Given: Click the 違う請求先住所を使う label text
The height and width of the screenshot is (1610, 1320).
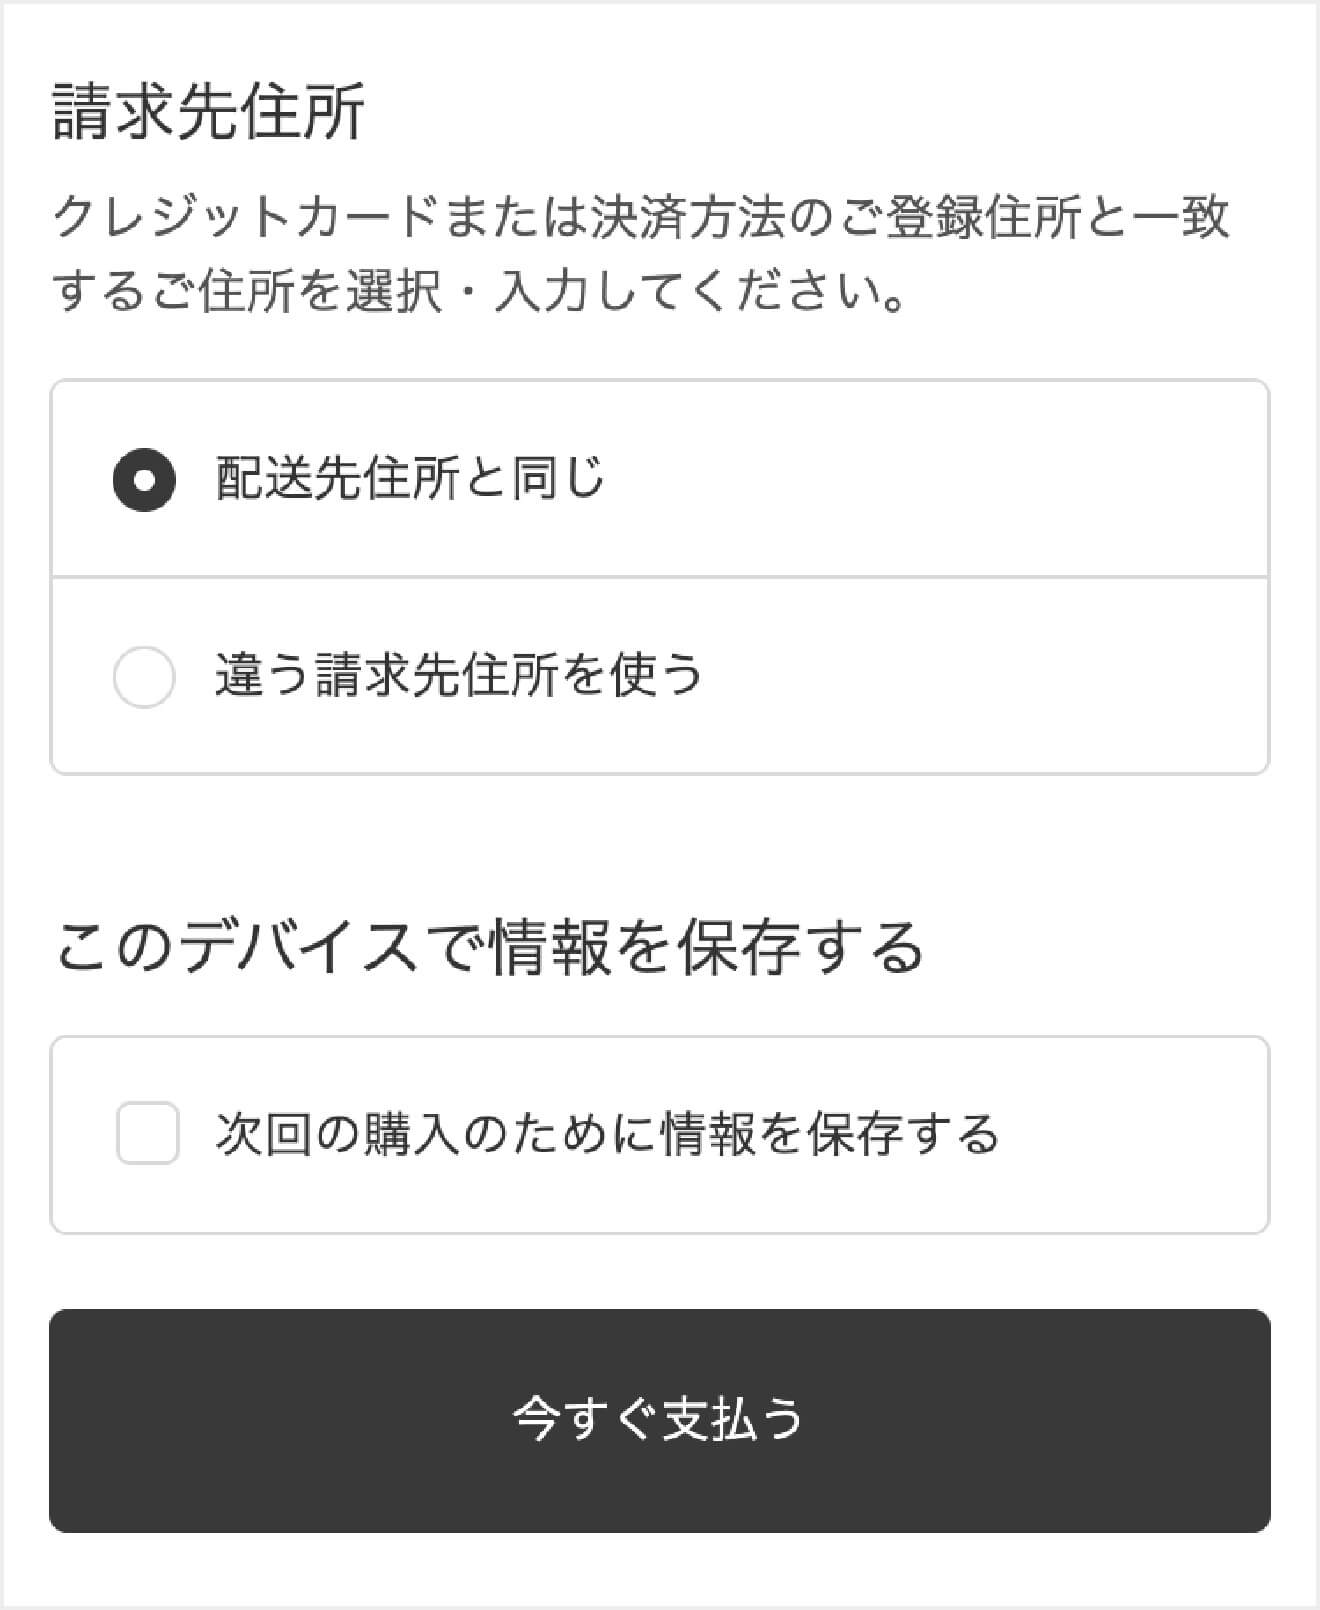Looking at the screenshot, I should pos(460,675).
